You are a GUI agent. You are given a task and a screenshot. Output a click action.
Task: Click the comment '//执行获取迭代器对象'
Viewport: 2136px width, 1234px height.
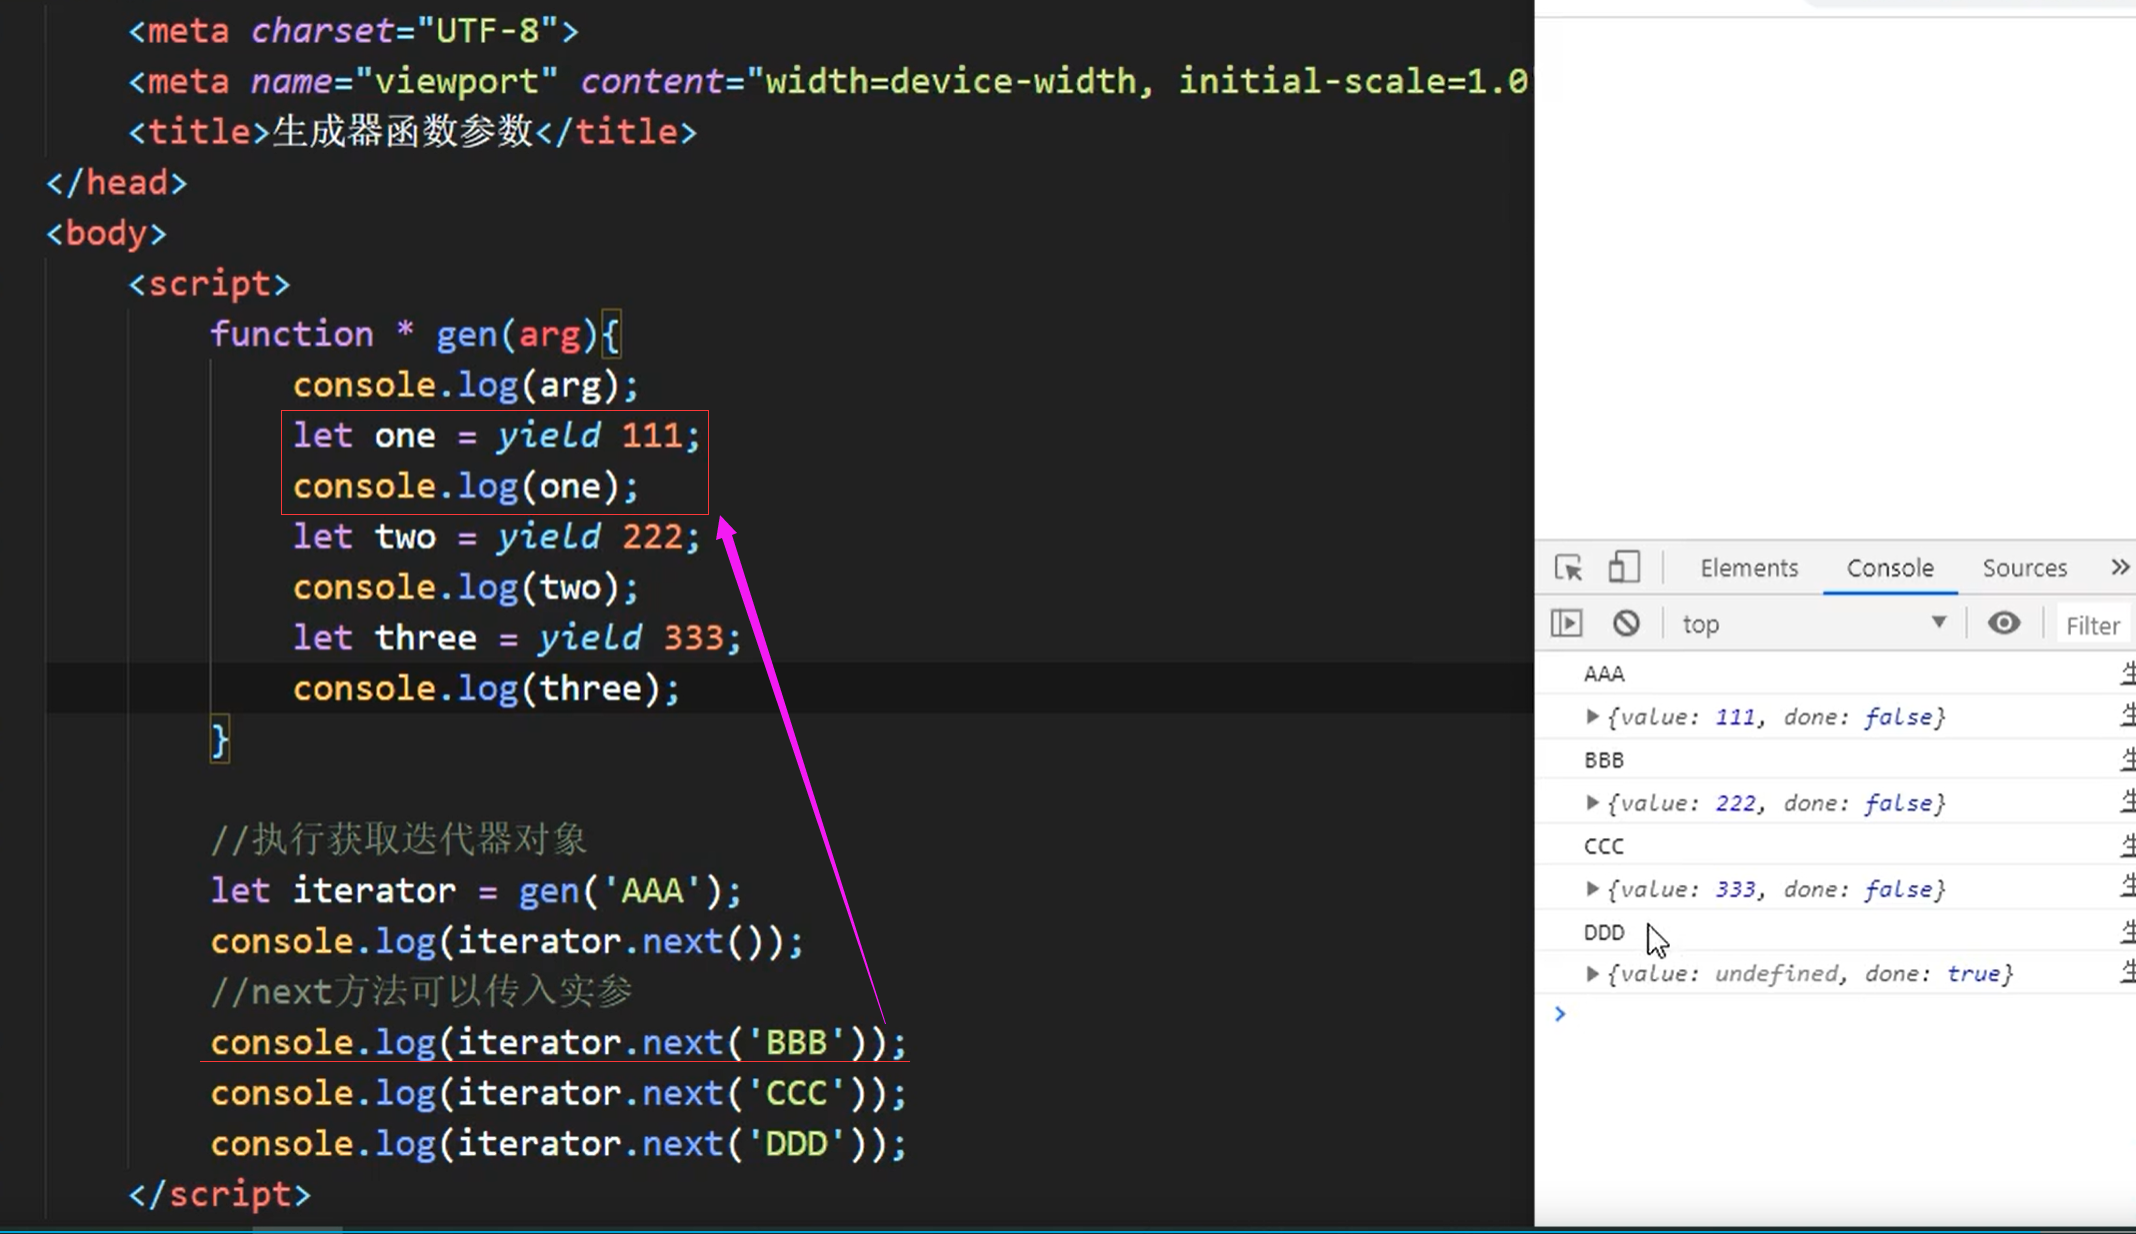[399, 840]
